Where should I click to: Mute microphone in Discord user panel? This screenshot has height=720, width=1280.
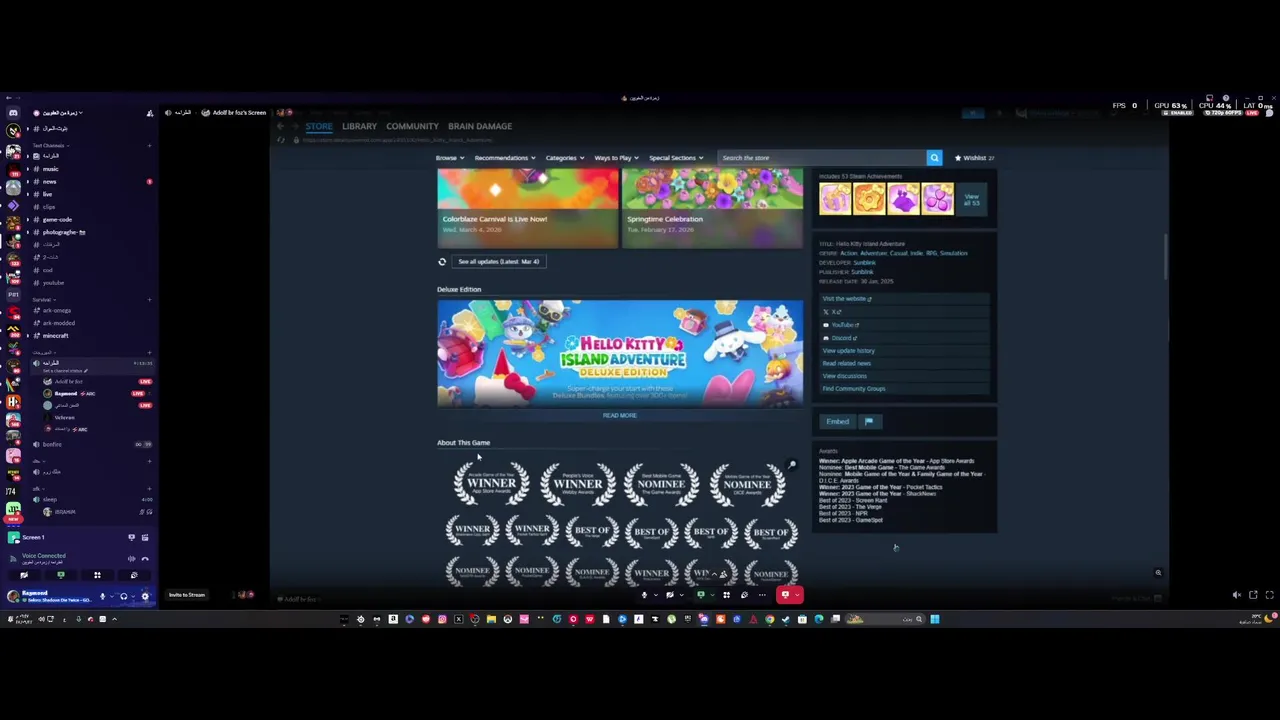(x=102, y=596)
